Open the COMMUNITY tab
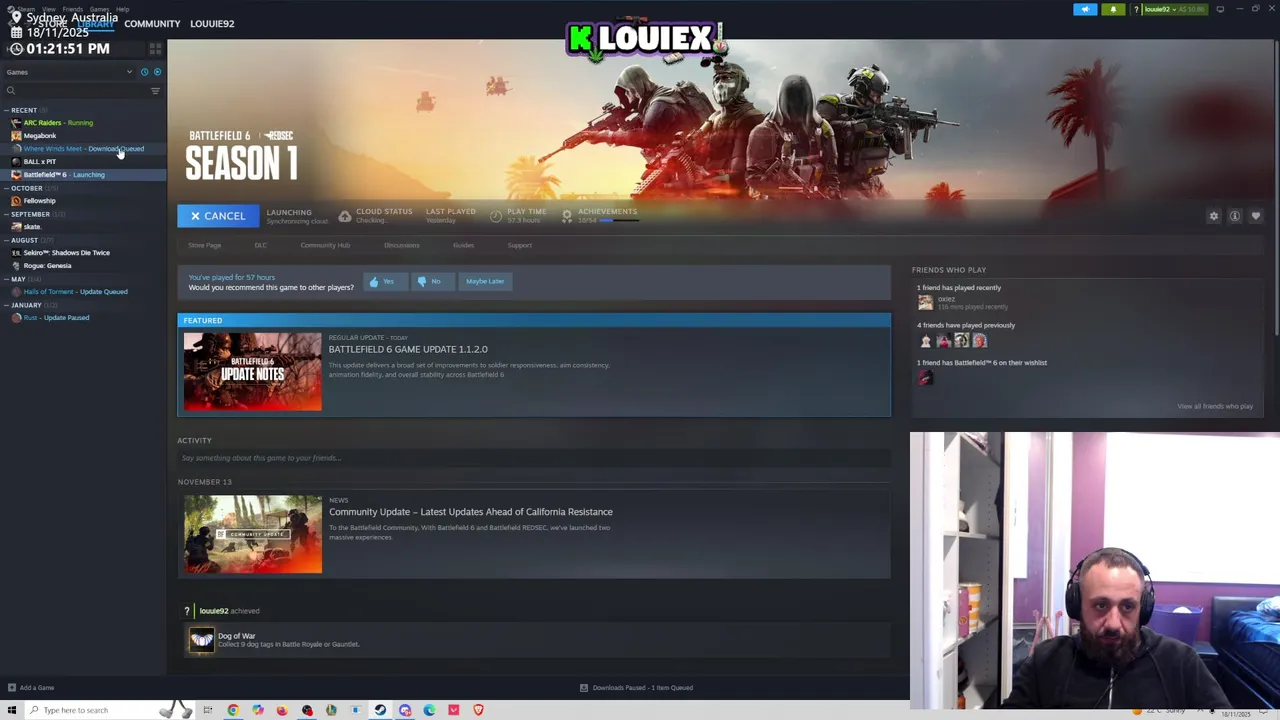This screenshot has width=1280, height=720. click(152, 24)
